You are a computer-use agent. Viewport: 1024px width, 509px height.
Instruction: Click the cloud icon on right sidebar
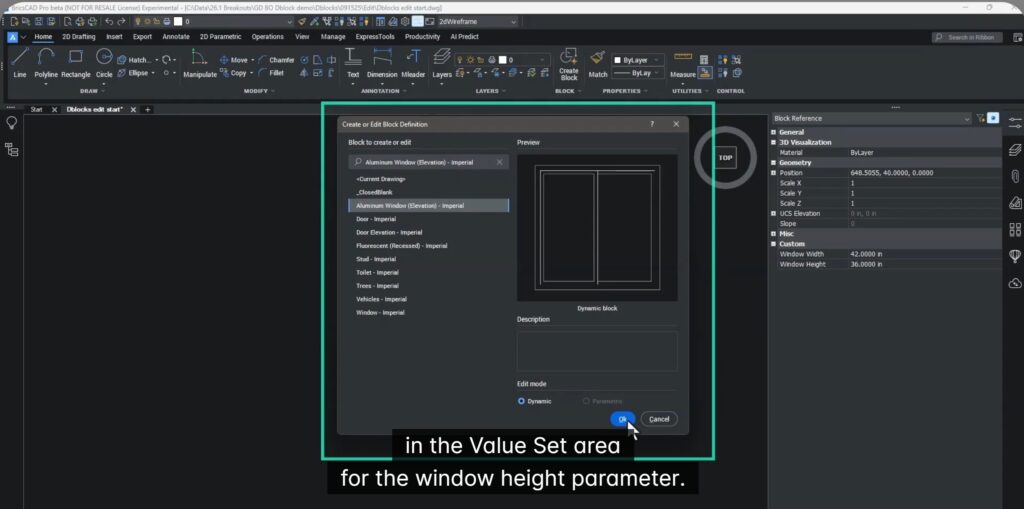coord(1015,282)
